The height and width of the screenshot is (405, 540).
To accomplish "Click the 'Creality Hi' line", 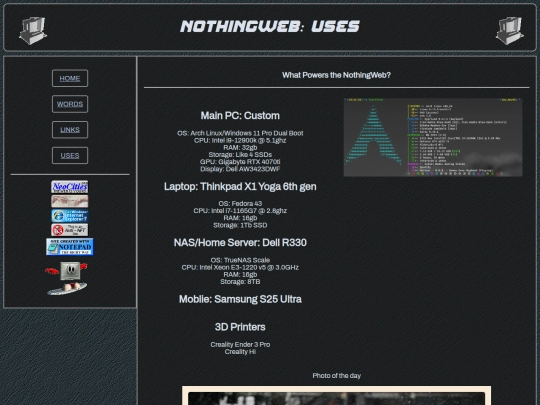I will (240, 352).
